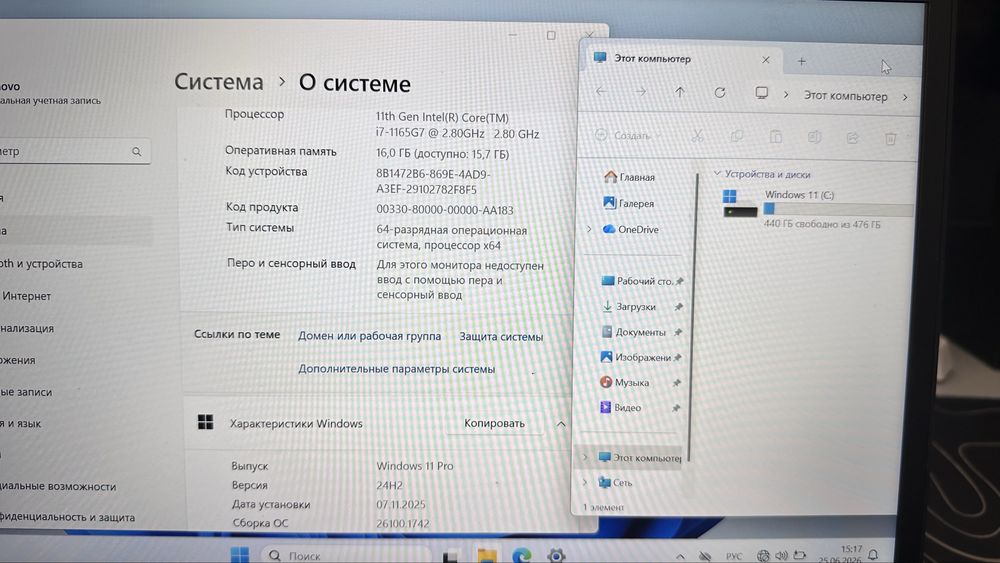
Task: Collapse 'Устройства и диски' group
Action: (717, 173)
